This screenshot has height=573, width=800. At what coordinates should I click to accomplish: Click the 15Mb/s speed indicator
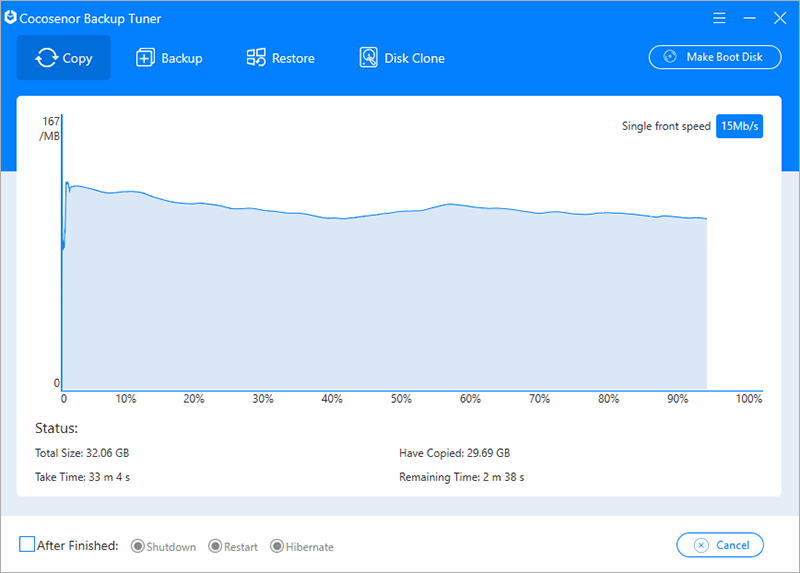click(739, 126)
